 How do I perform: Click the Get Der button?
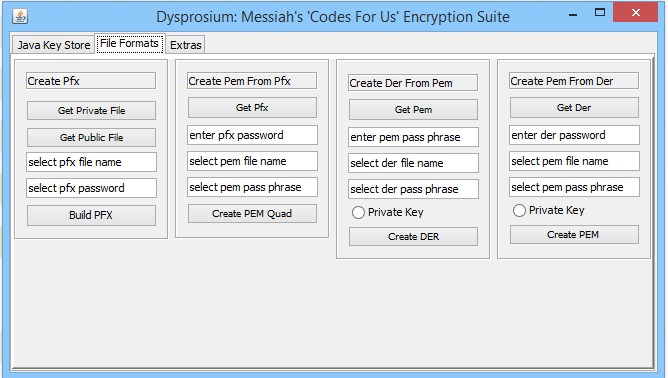tap(574, 108)
